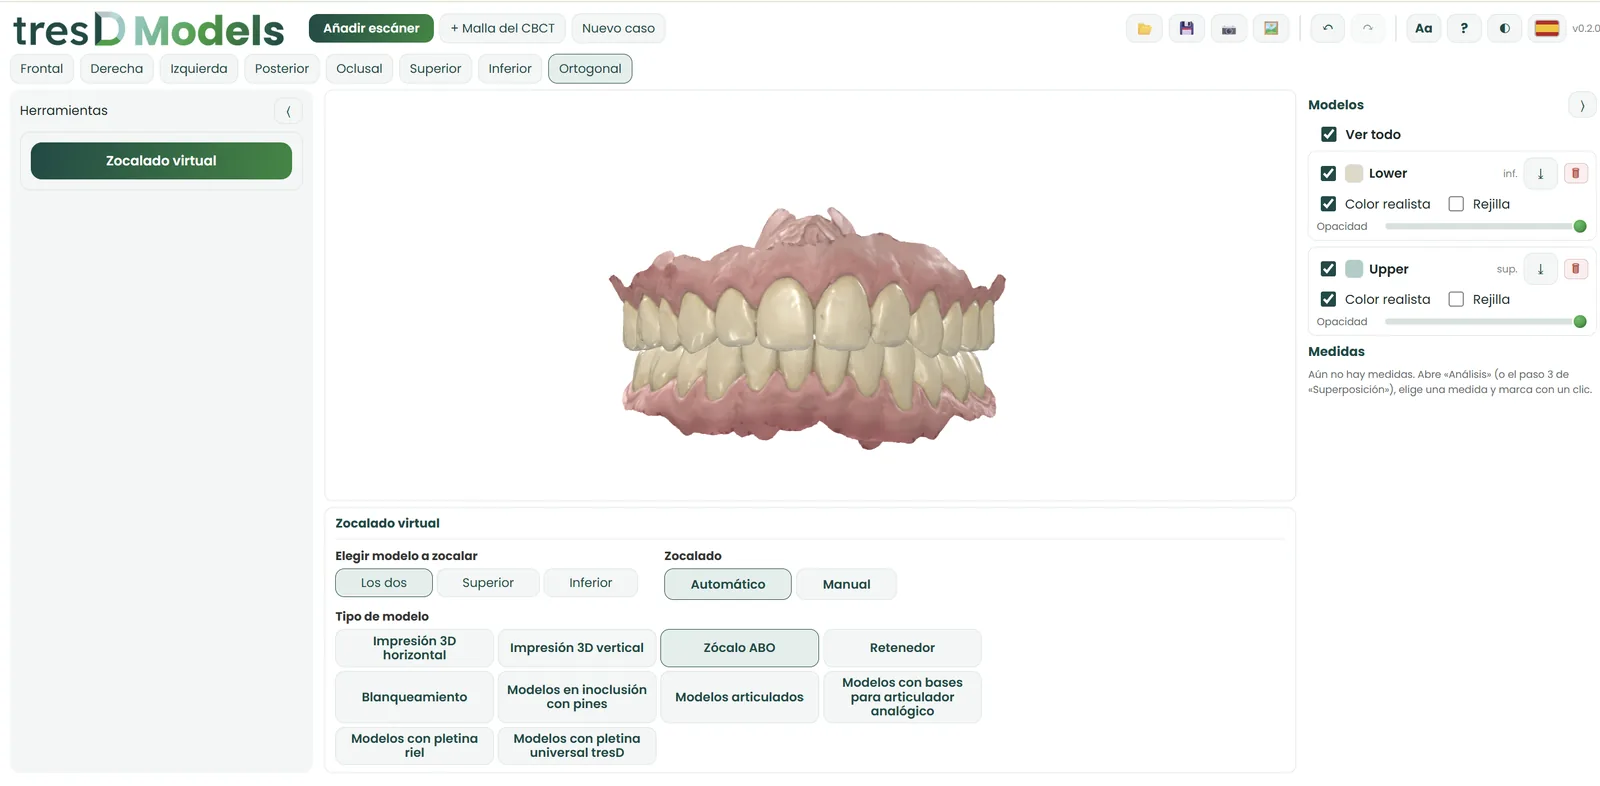Screen dimensions: 1600x786
Task: Enable Rejilla for the Upper model
Action: [1456, 299]
